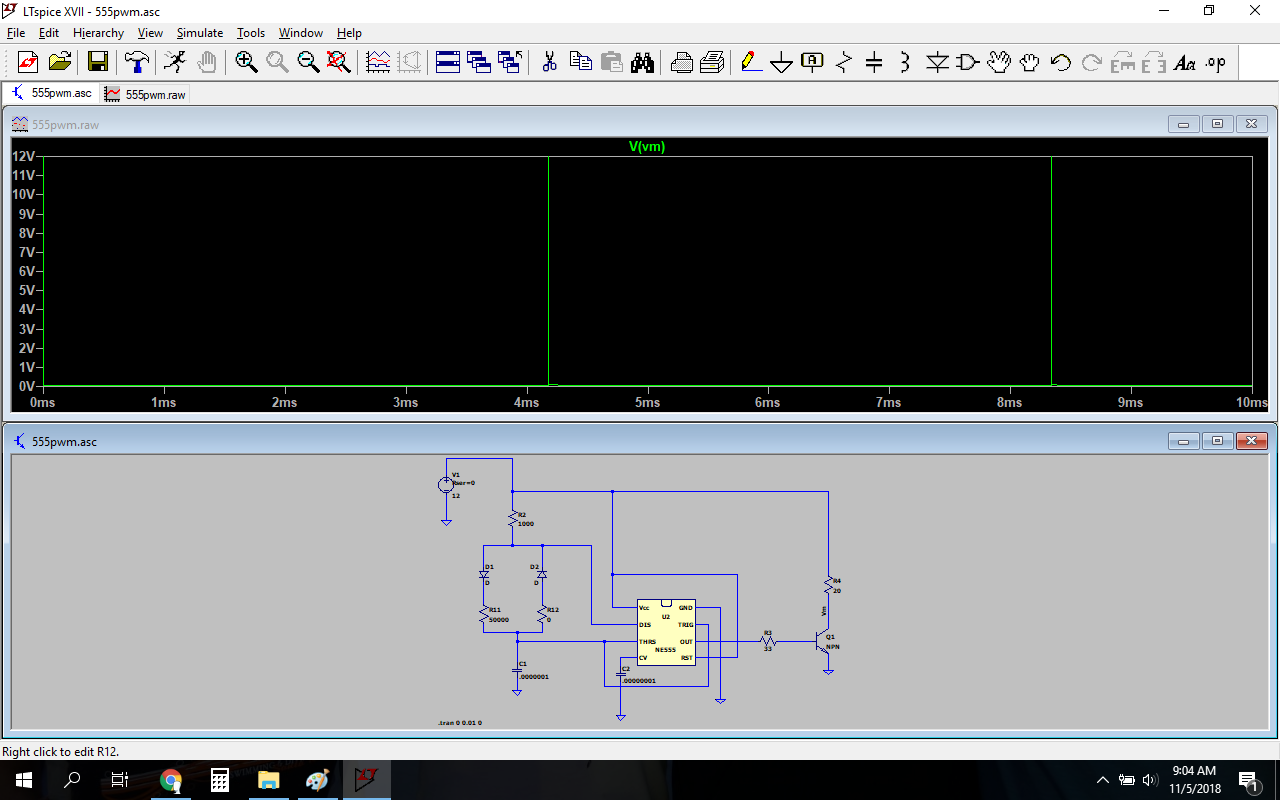1280x800 pixels.
Task: Switch to the 555pwm.asc tab
Action: click(51, 93)
